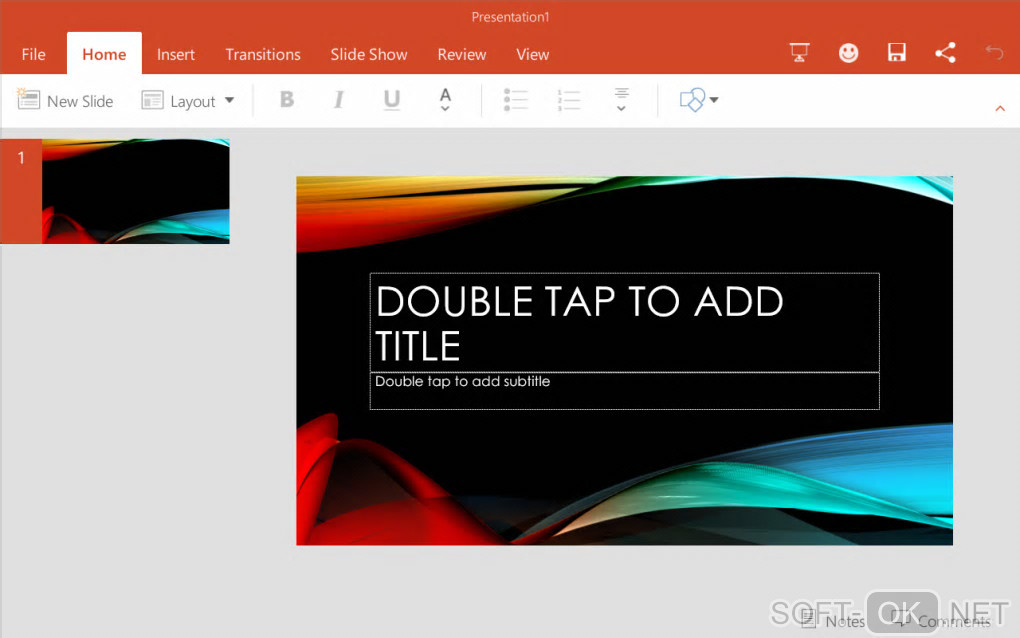Toggle underline formatting
The width and height of the screenshot is (1020, 638).
tap(392, 100)
